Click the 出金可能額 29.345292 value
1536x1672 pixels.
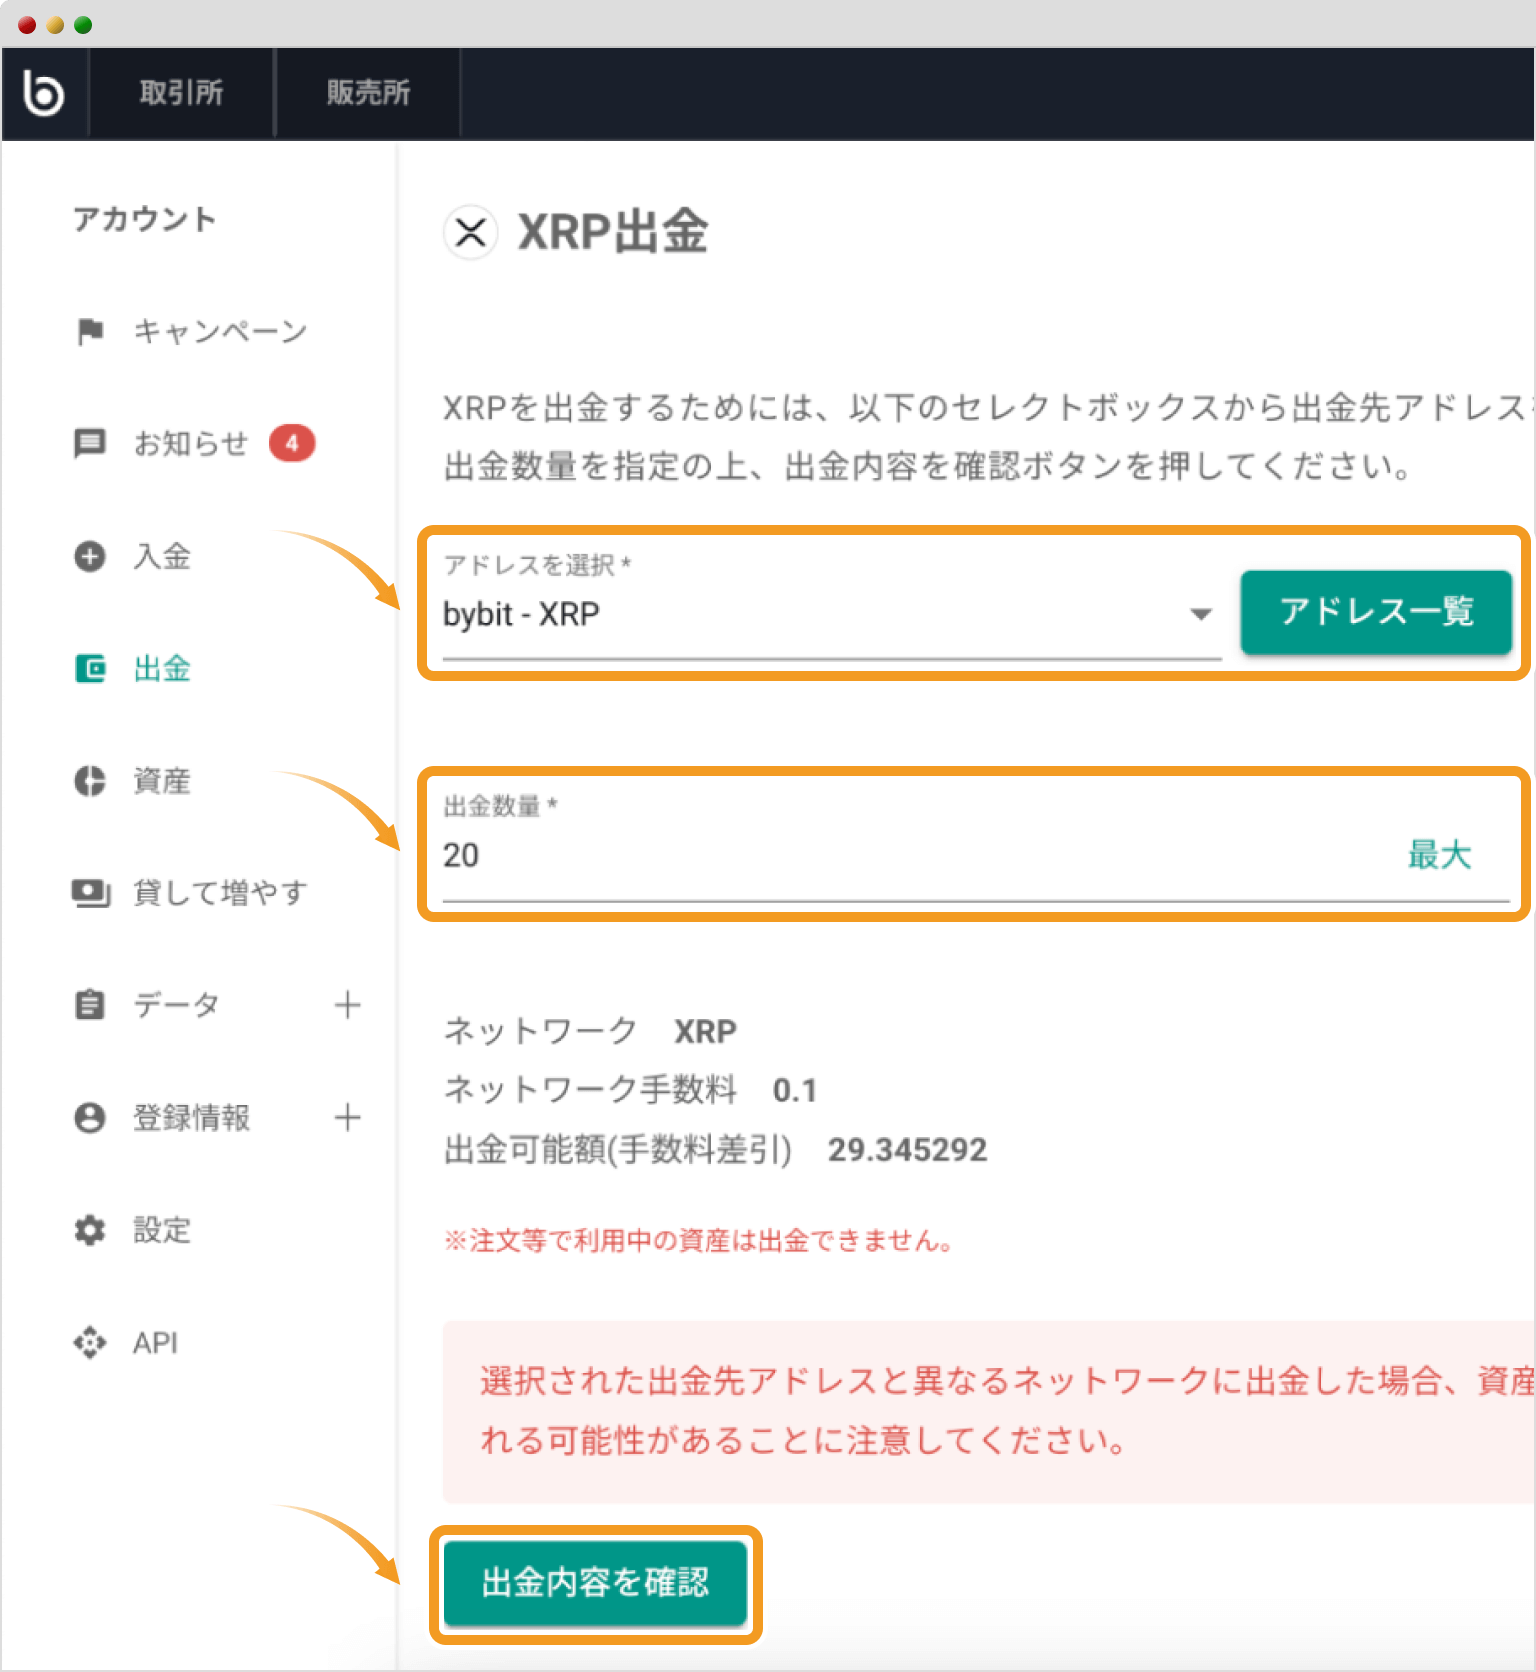(907, 1150)
